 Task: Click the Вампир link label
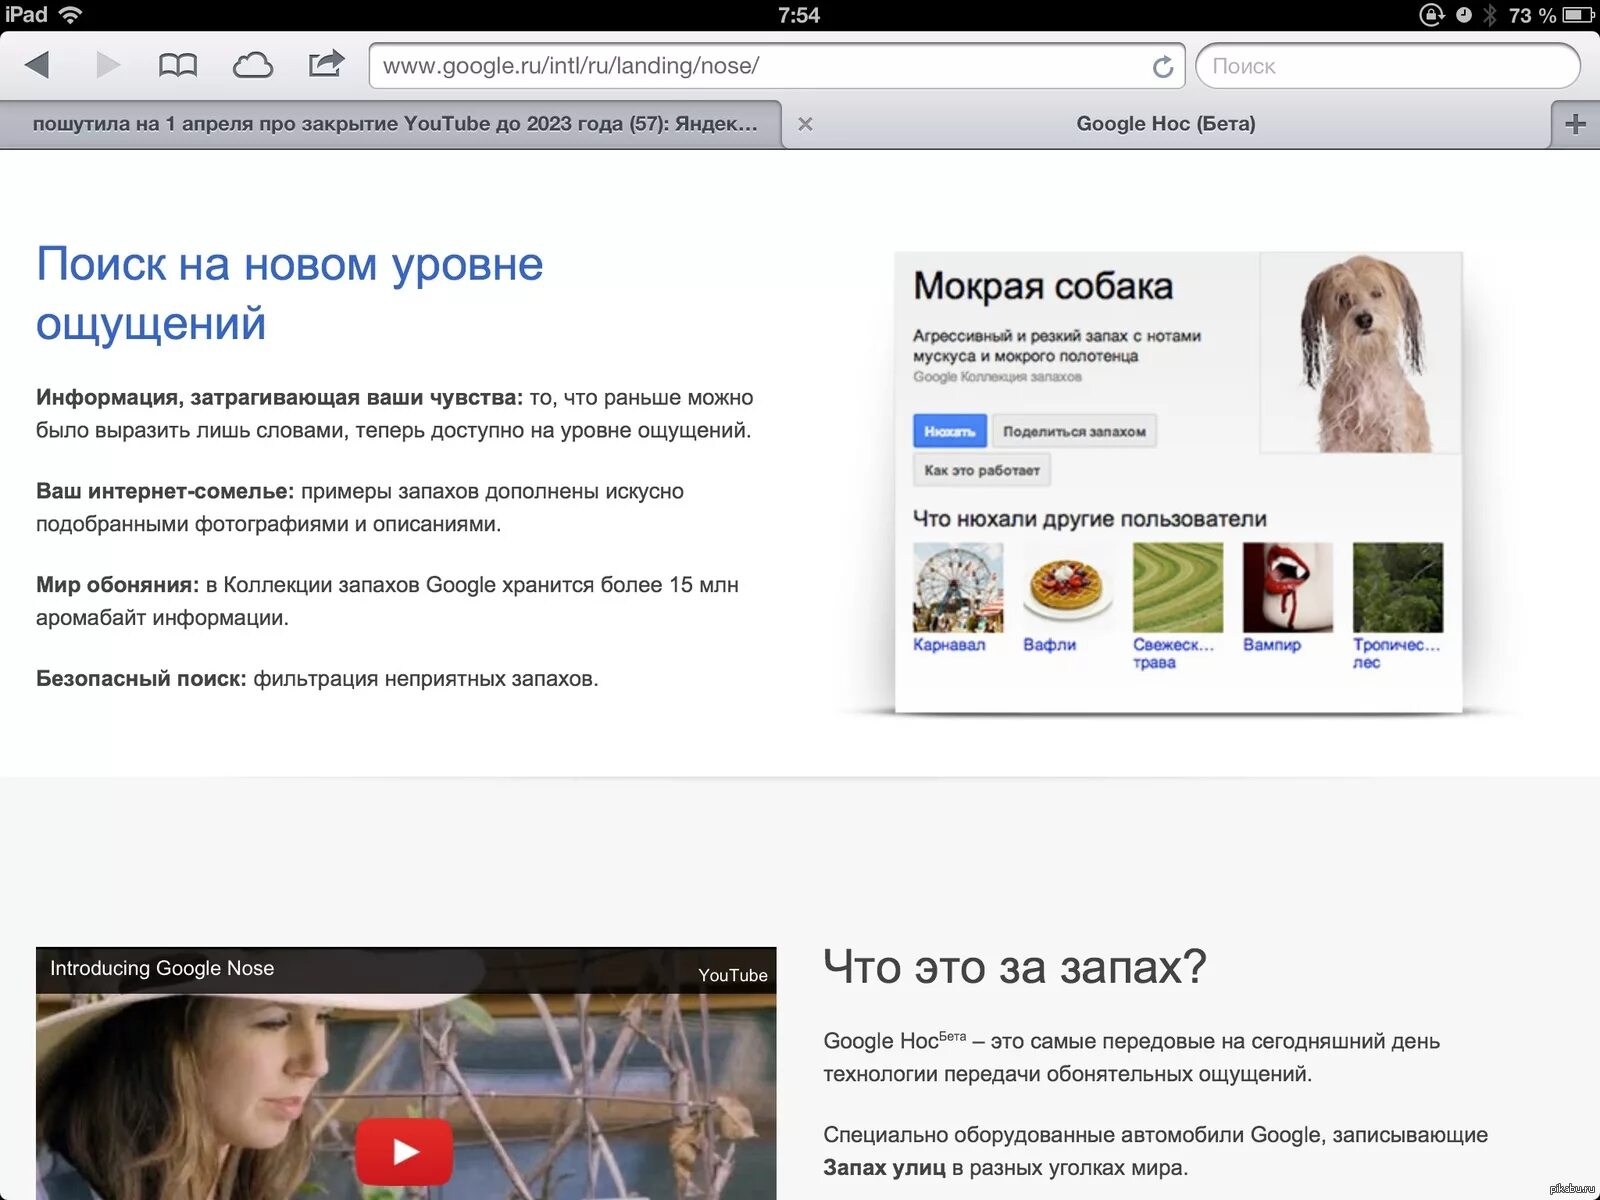coord(1272,645)
